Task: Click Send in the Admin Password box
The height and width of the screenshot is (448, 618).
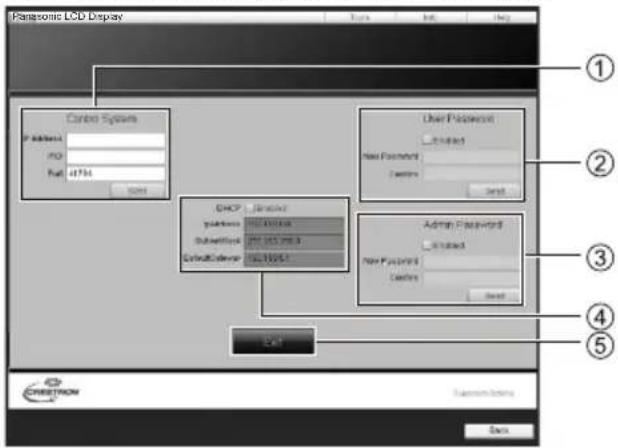Action: 495,296
